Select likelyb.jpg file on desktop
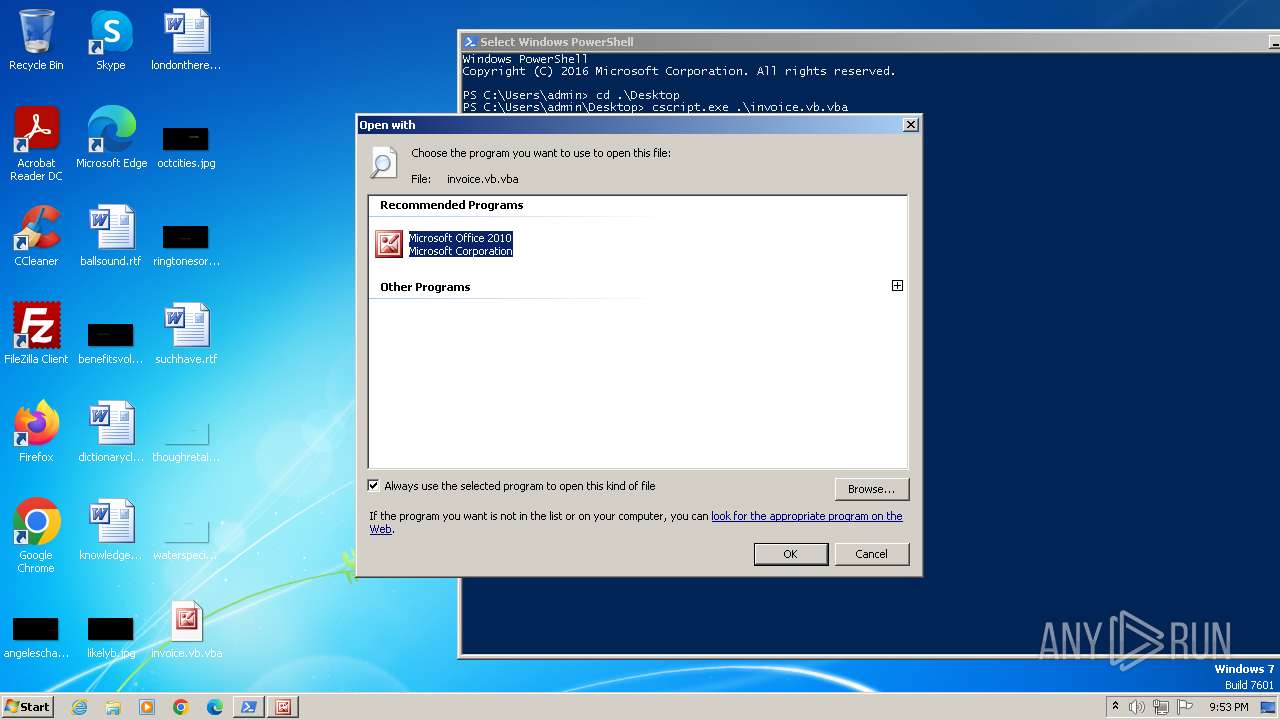This screenshot has width=1280, height=720. (x=111, y=635)
